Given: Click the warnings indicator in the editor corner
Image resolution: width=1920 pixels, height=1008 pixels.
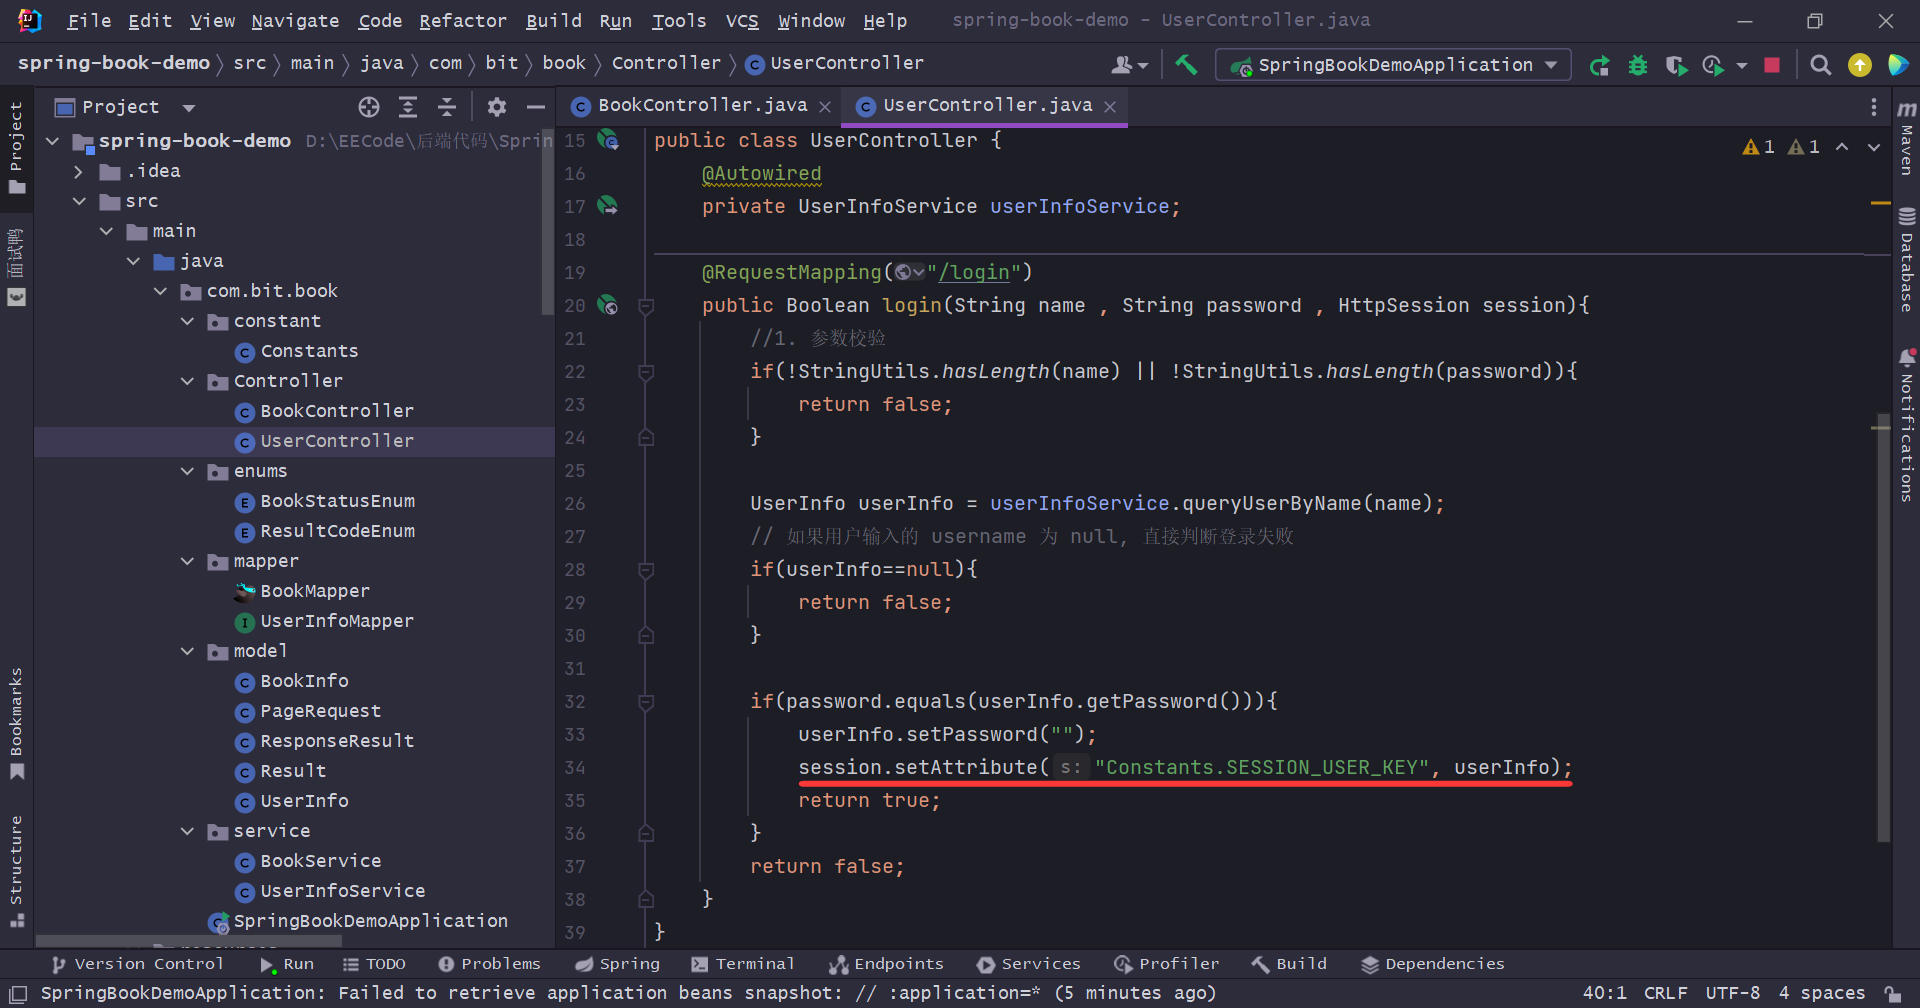Looking at the screenshot, I should click(1781, 147).
